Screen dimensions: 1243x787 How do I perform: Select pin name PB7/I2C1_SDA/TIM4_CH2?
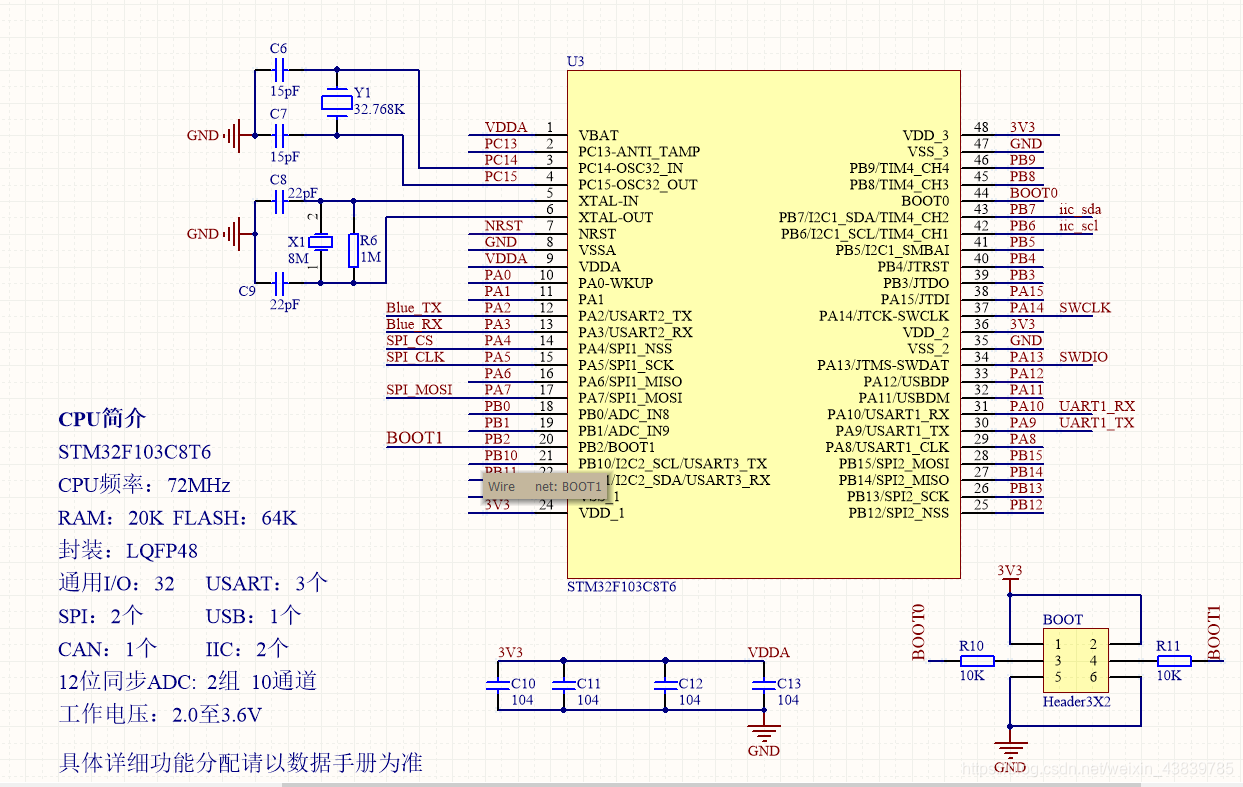(864, 218)
